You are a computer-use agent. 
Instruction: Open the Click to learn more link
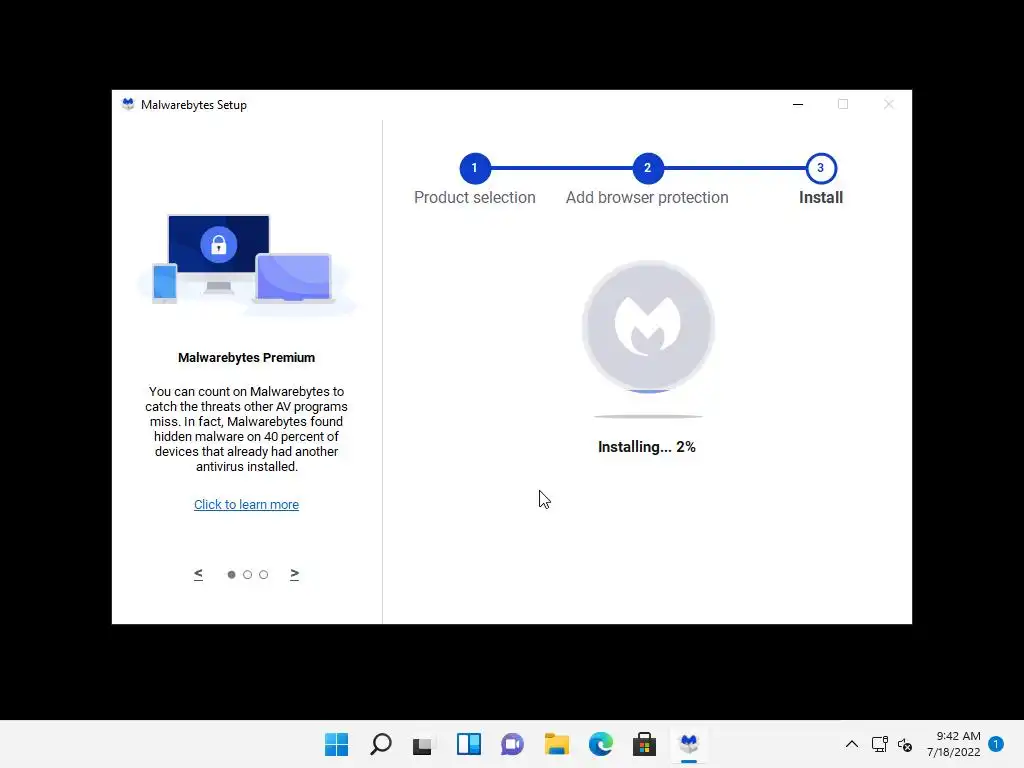coord(246,504)
